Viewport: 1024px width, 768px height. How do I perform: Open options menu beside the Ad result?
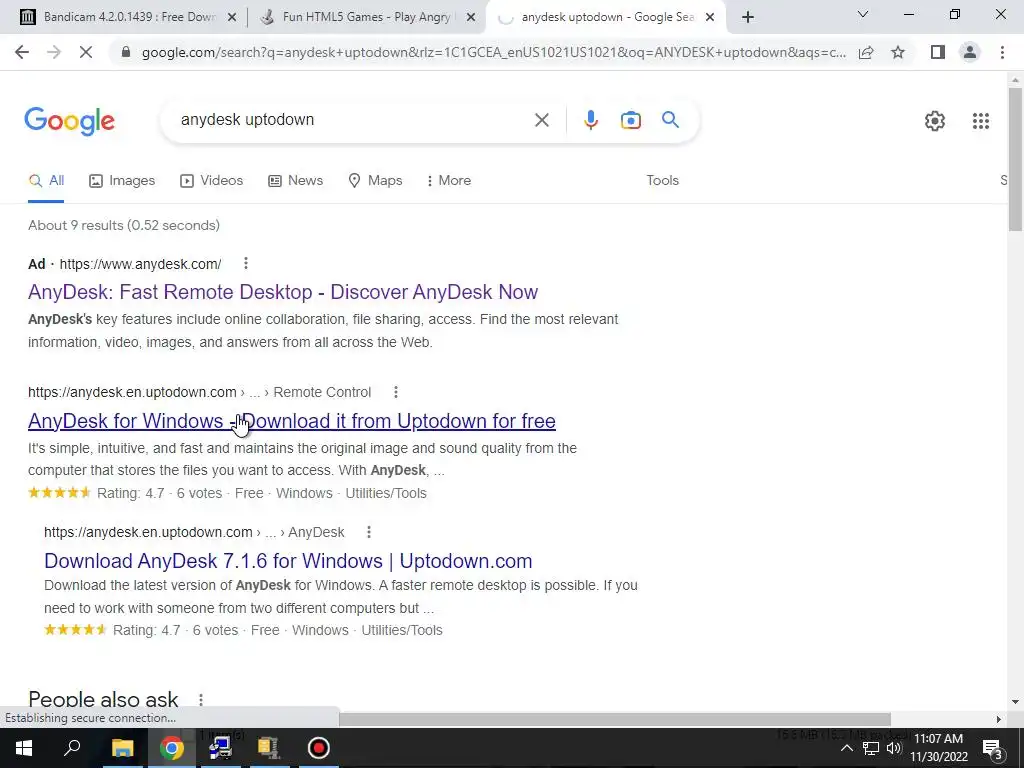tap(246, 263)
